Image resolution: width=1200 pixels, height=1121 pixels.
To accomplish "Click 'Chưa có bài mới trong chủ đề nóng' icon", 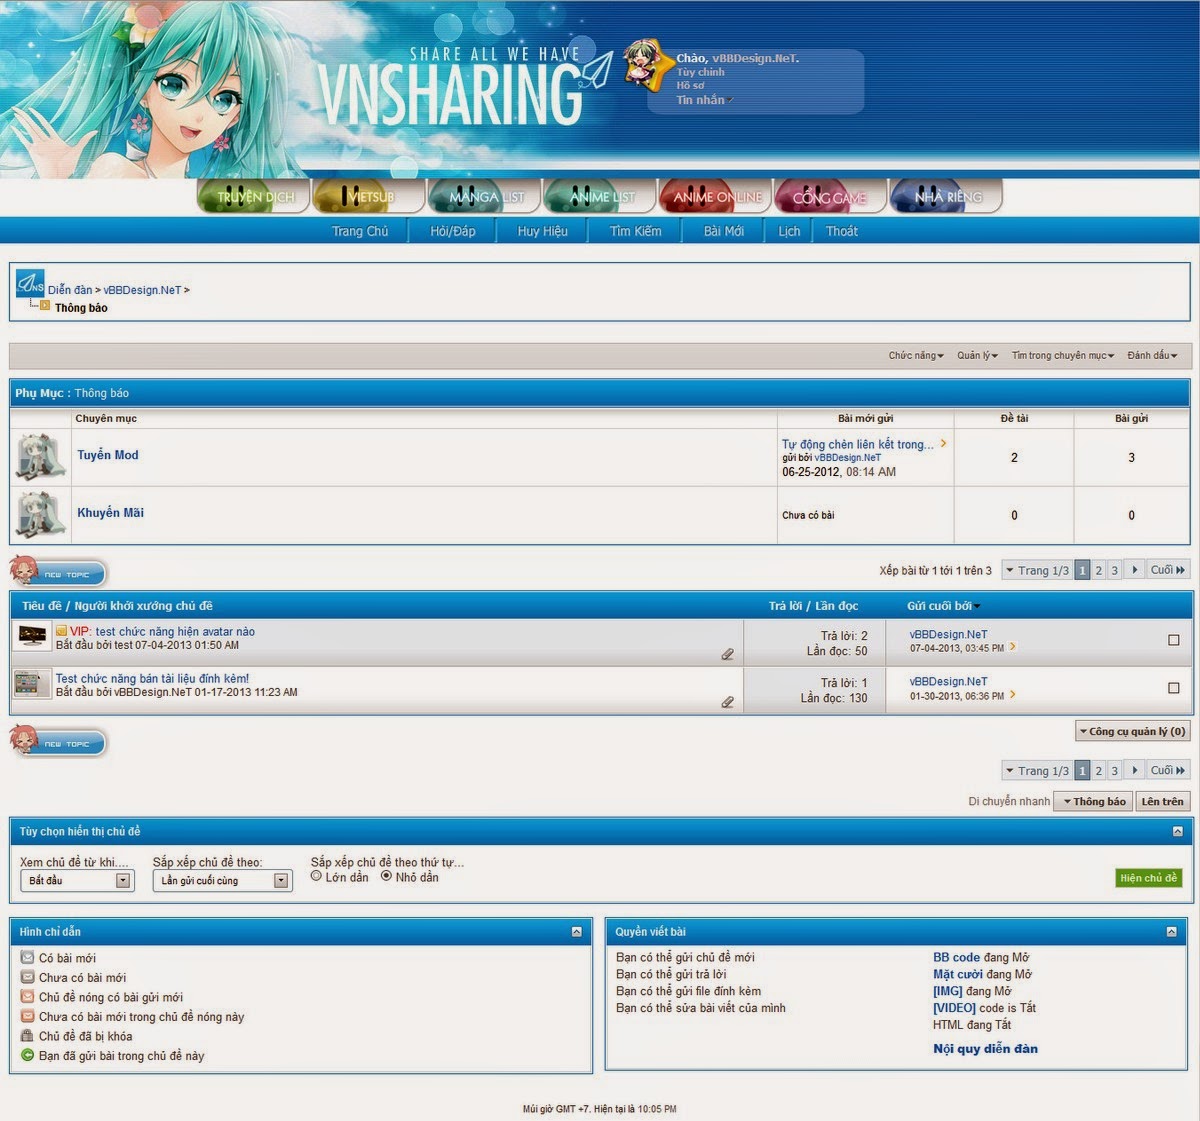I will coord(27,1016).
